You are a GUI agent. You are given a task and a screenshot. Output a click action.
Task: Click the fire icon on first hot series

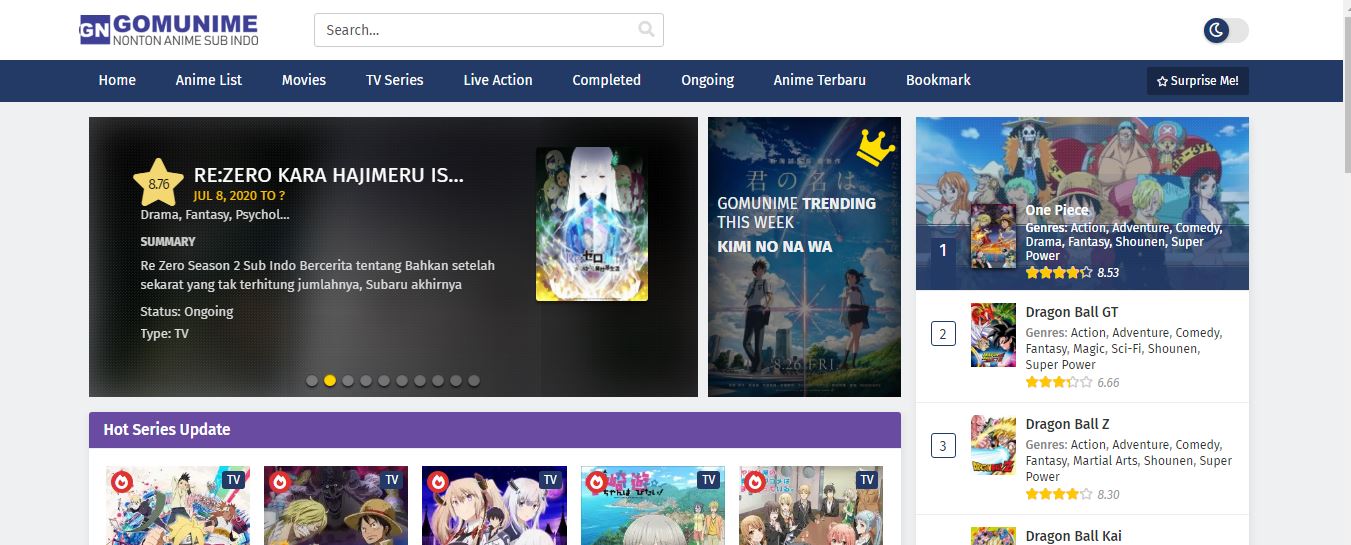(123, 482)
